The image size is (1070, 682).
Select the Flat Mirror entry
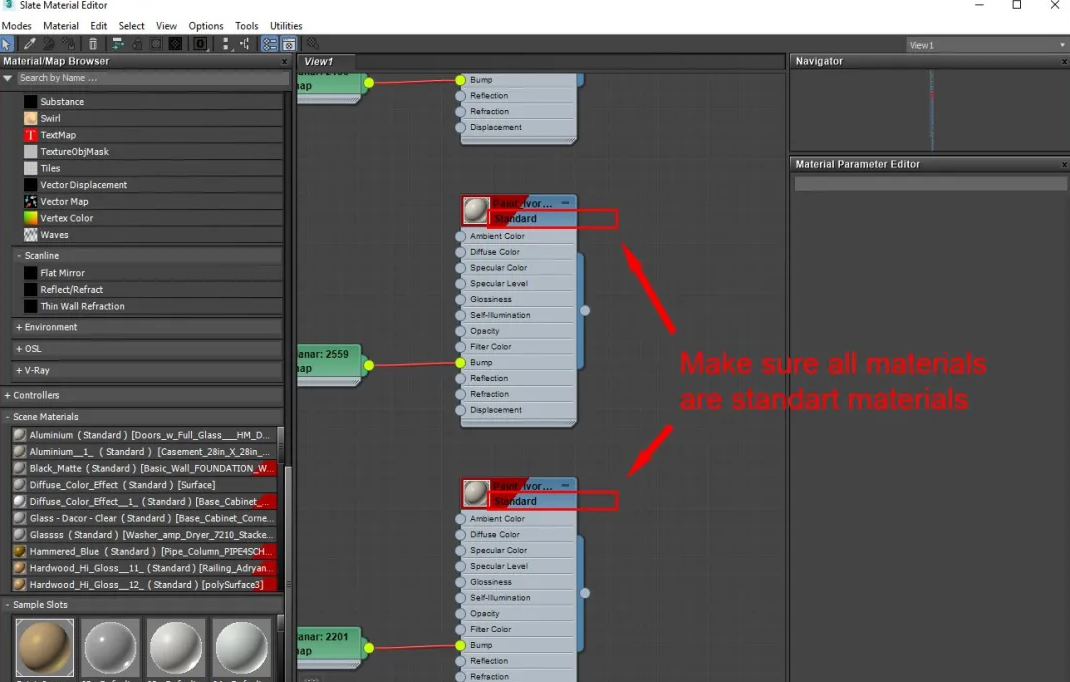[153, 273]
